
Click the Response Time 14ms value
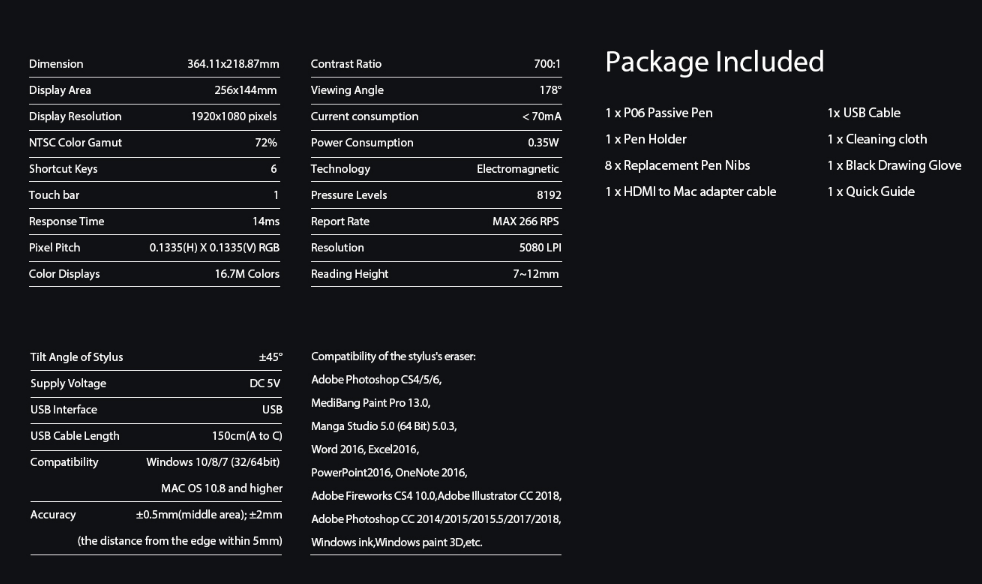pos(266,221)
